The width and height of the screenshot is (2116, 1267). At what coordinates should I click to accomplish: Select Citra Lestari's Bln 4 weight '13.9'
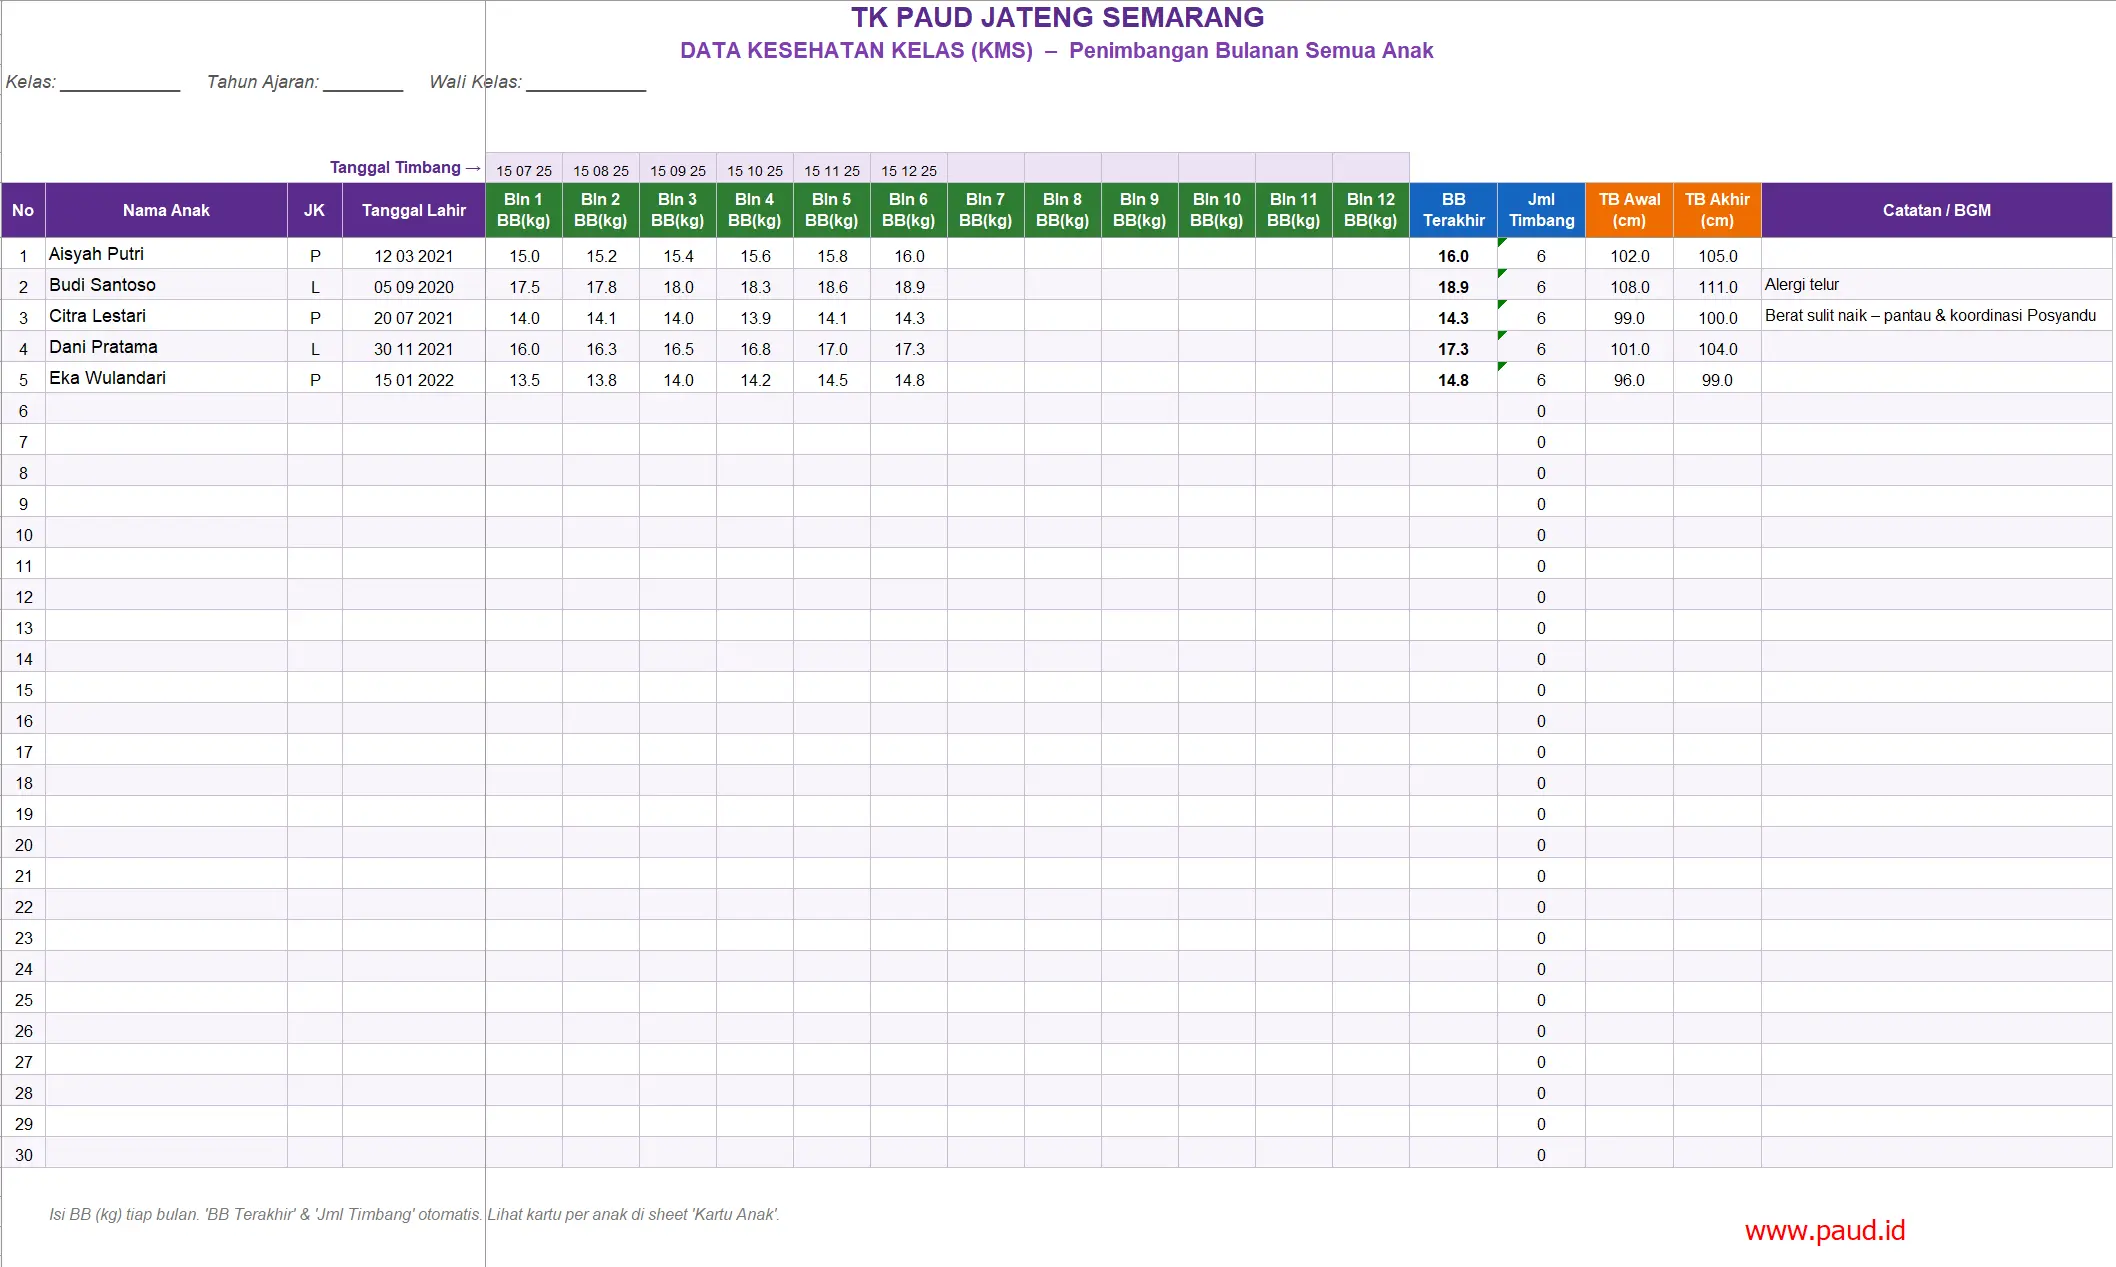[x=755, y=317]
